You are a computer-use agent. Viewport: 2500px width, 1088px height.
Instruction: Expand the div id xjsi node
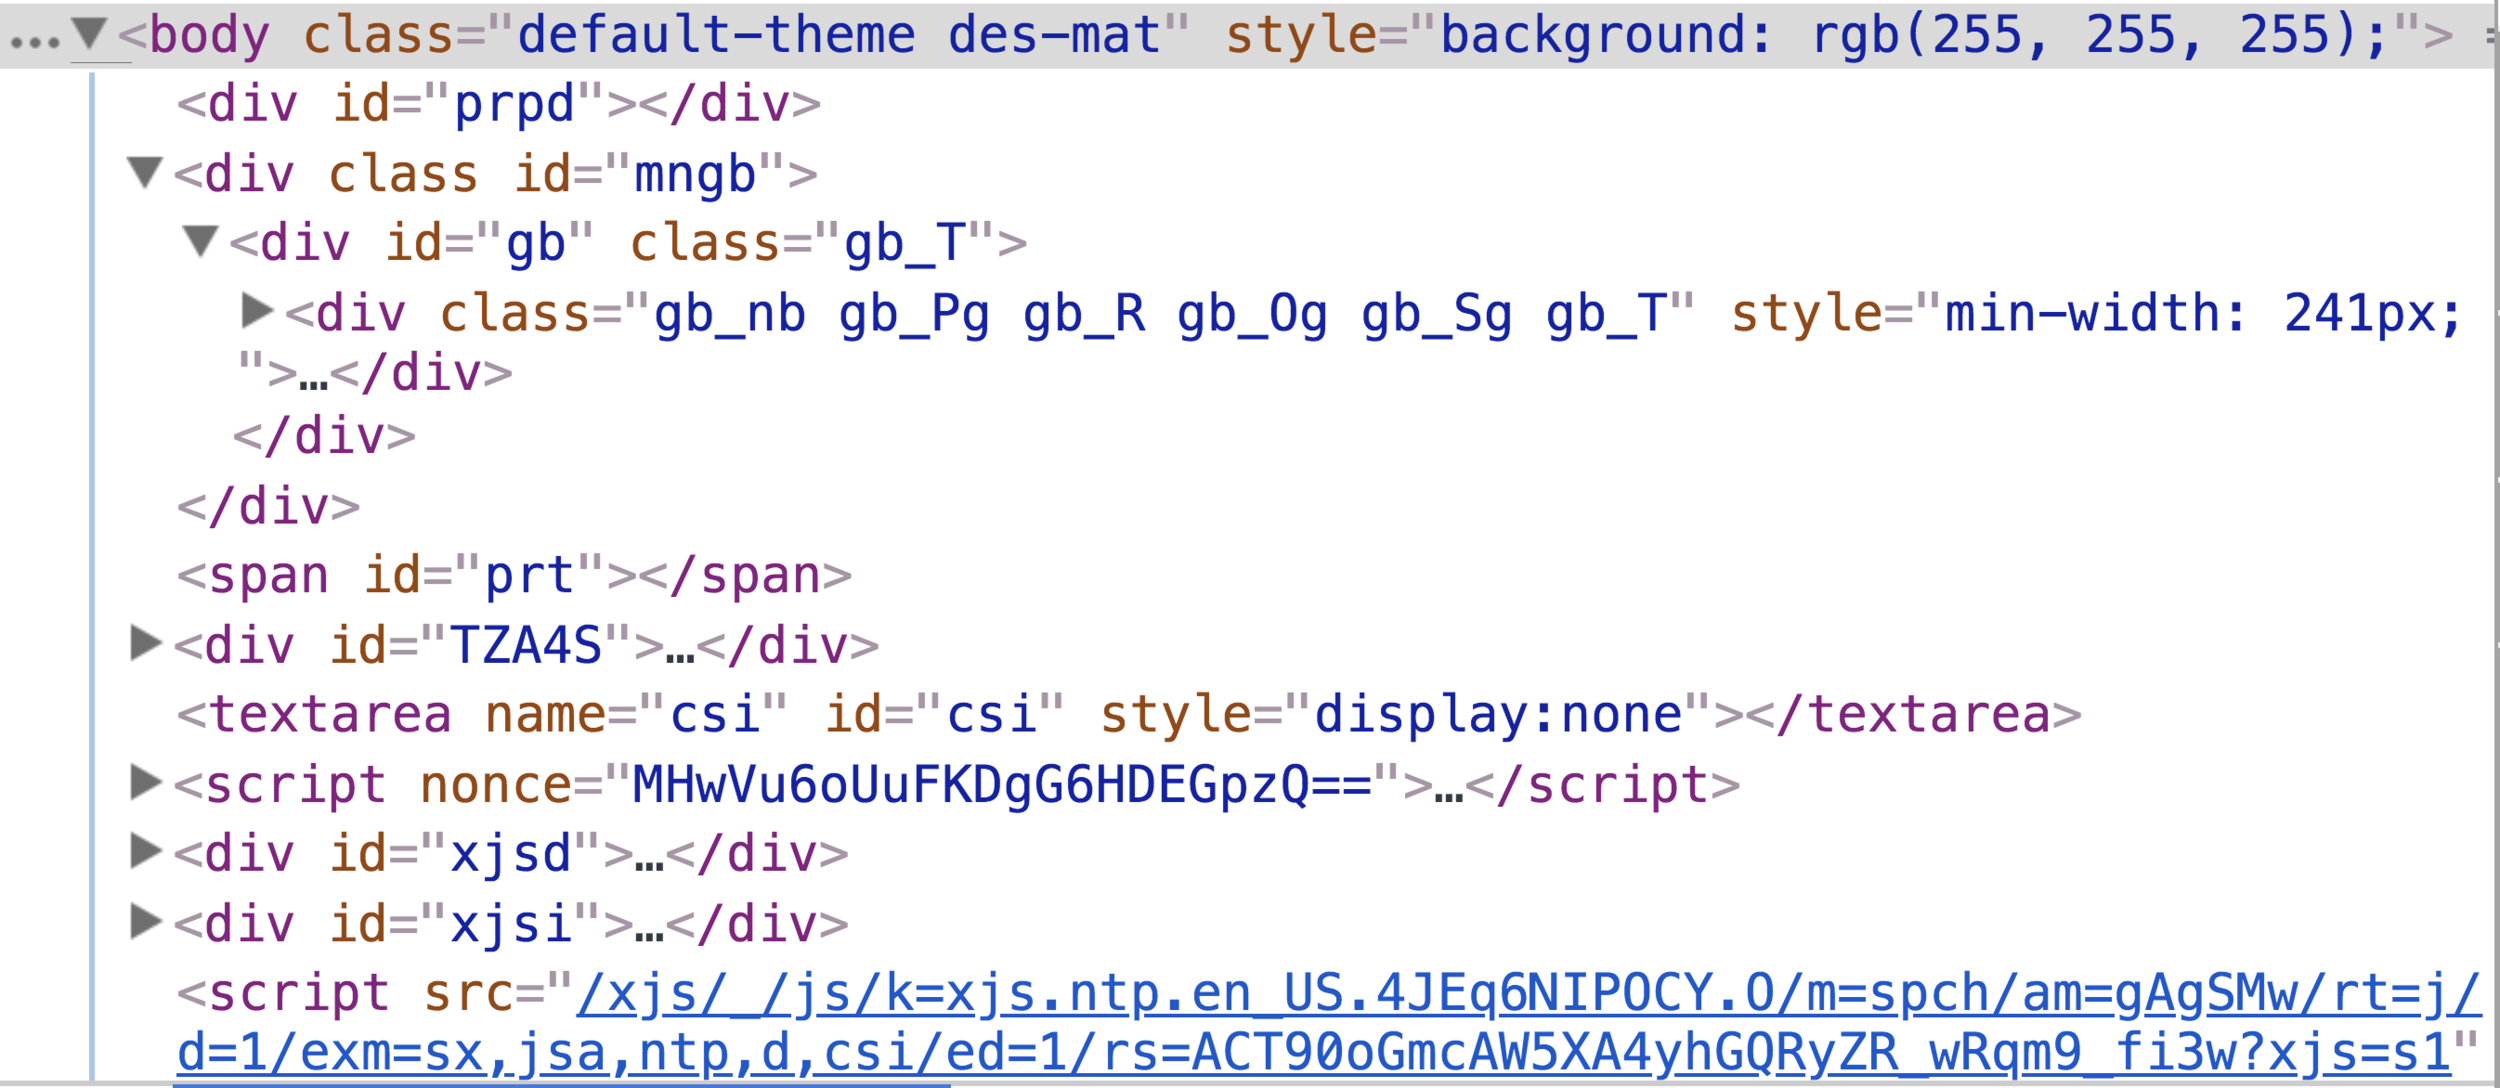(146, 922)
